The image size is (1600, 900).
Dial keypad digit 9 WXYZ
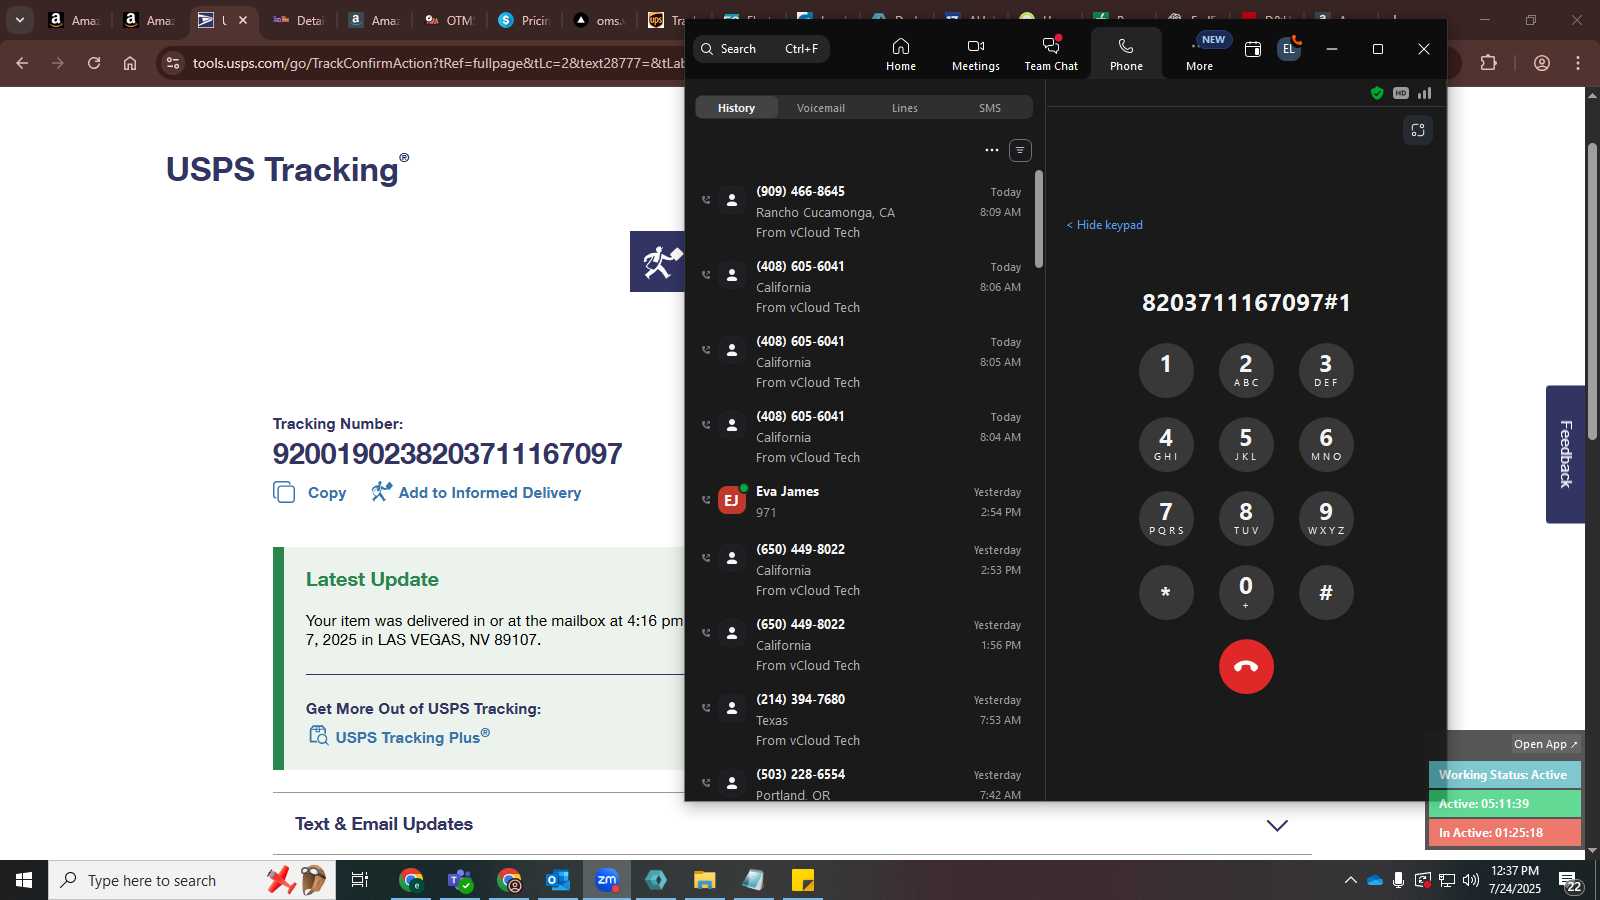1326,518
